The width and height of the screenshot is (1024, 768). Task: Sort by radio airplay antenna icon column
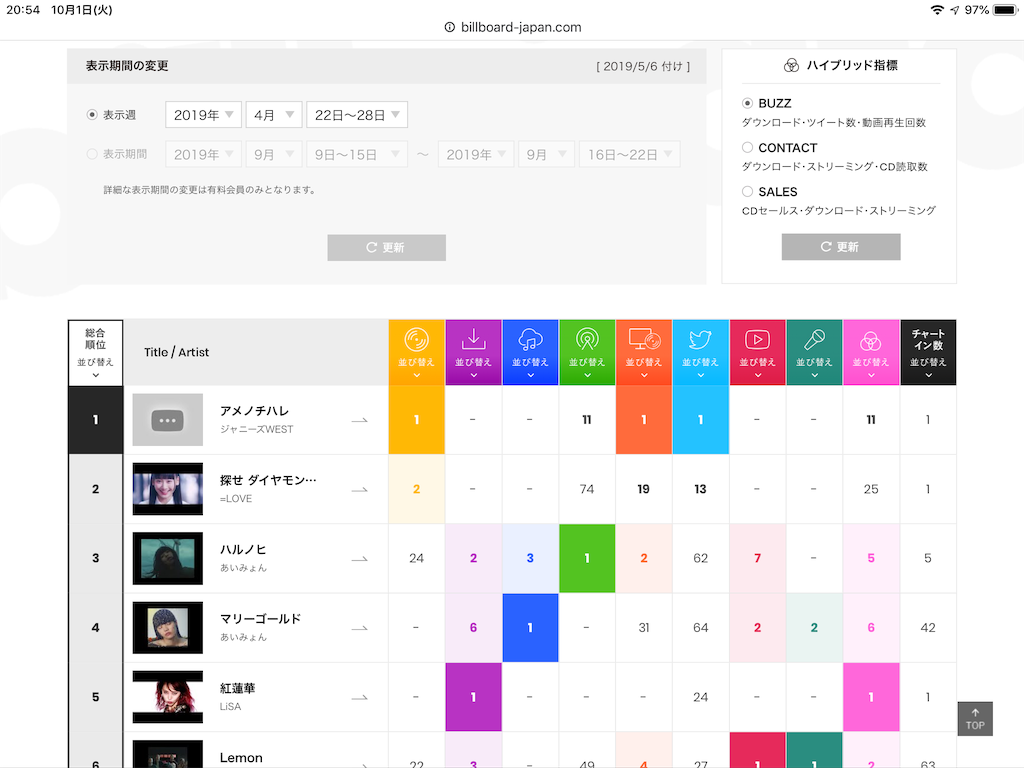pos(587,353)
